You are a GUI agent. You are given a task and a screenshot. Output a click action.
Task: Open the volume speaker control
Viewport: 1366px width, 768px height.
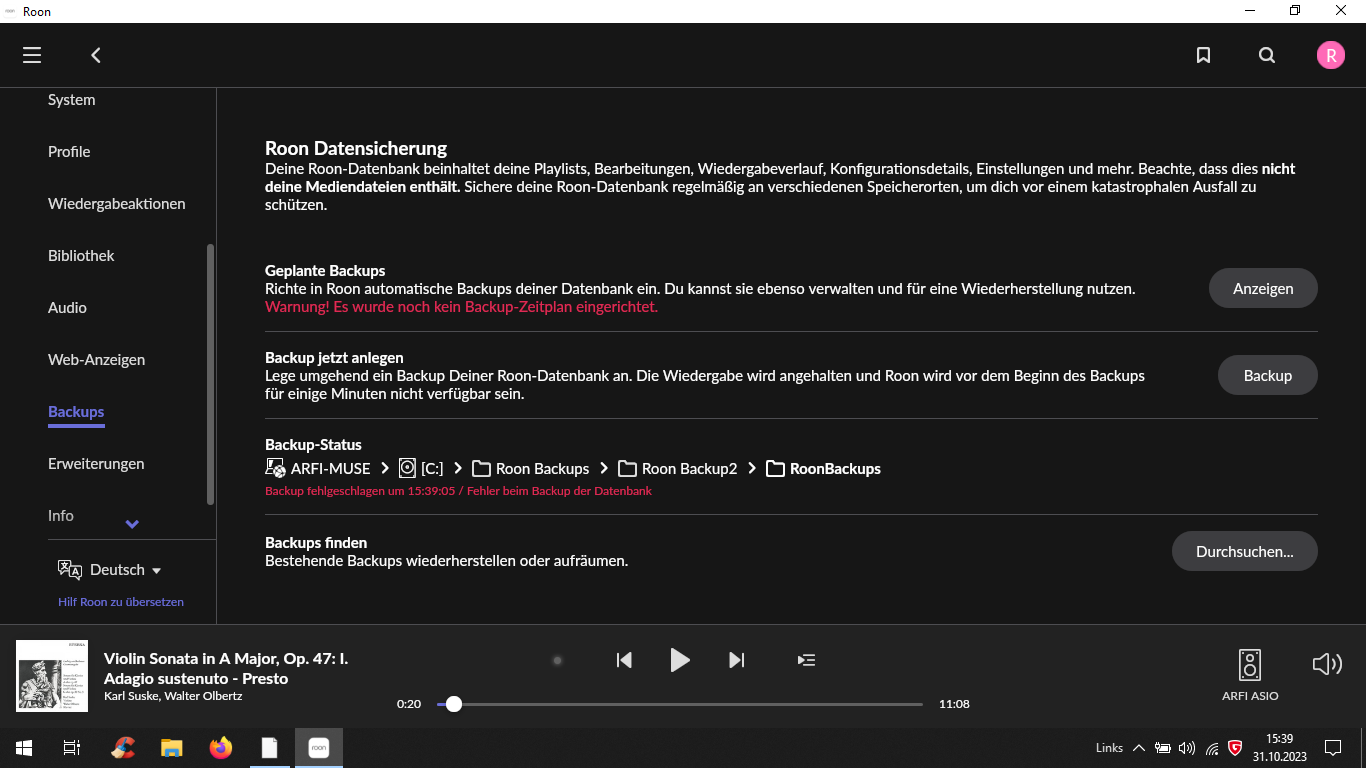pyautogui.click(x=1326, y=664)
